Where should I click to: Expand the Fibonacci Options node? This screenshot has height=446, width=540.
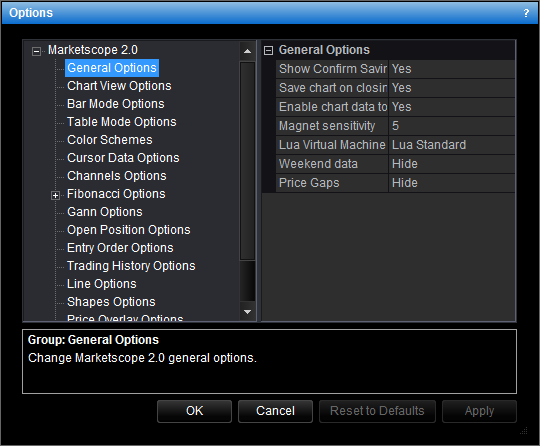pos(55,195)
